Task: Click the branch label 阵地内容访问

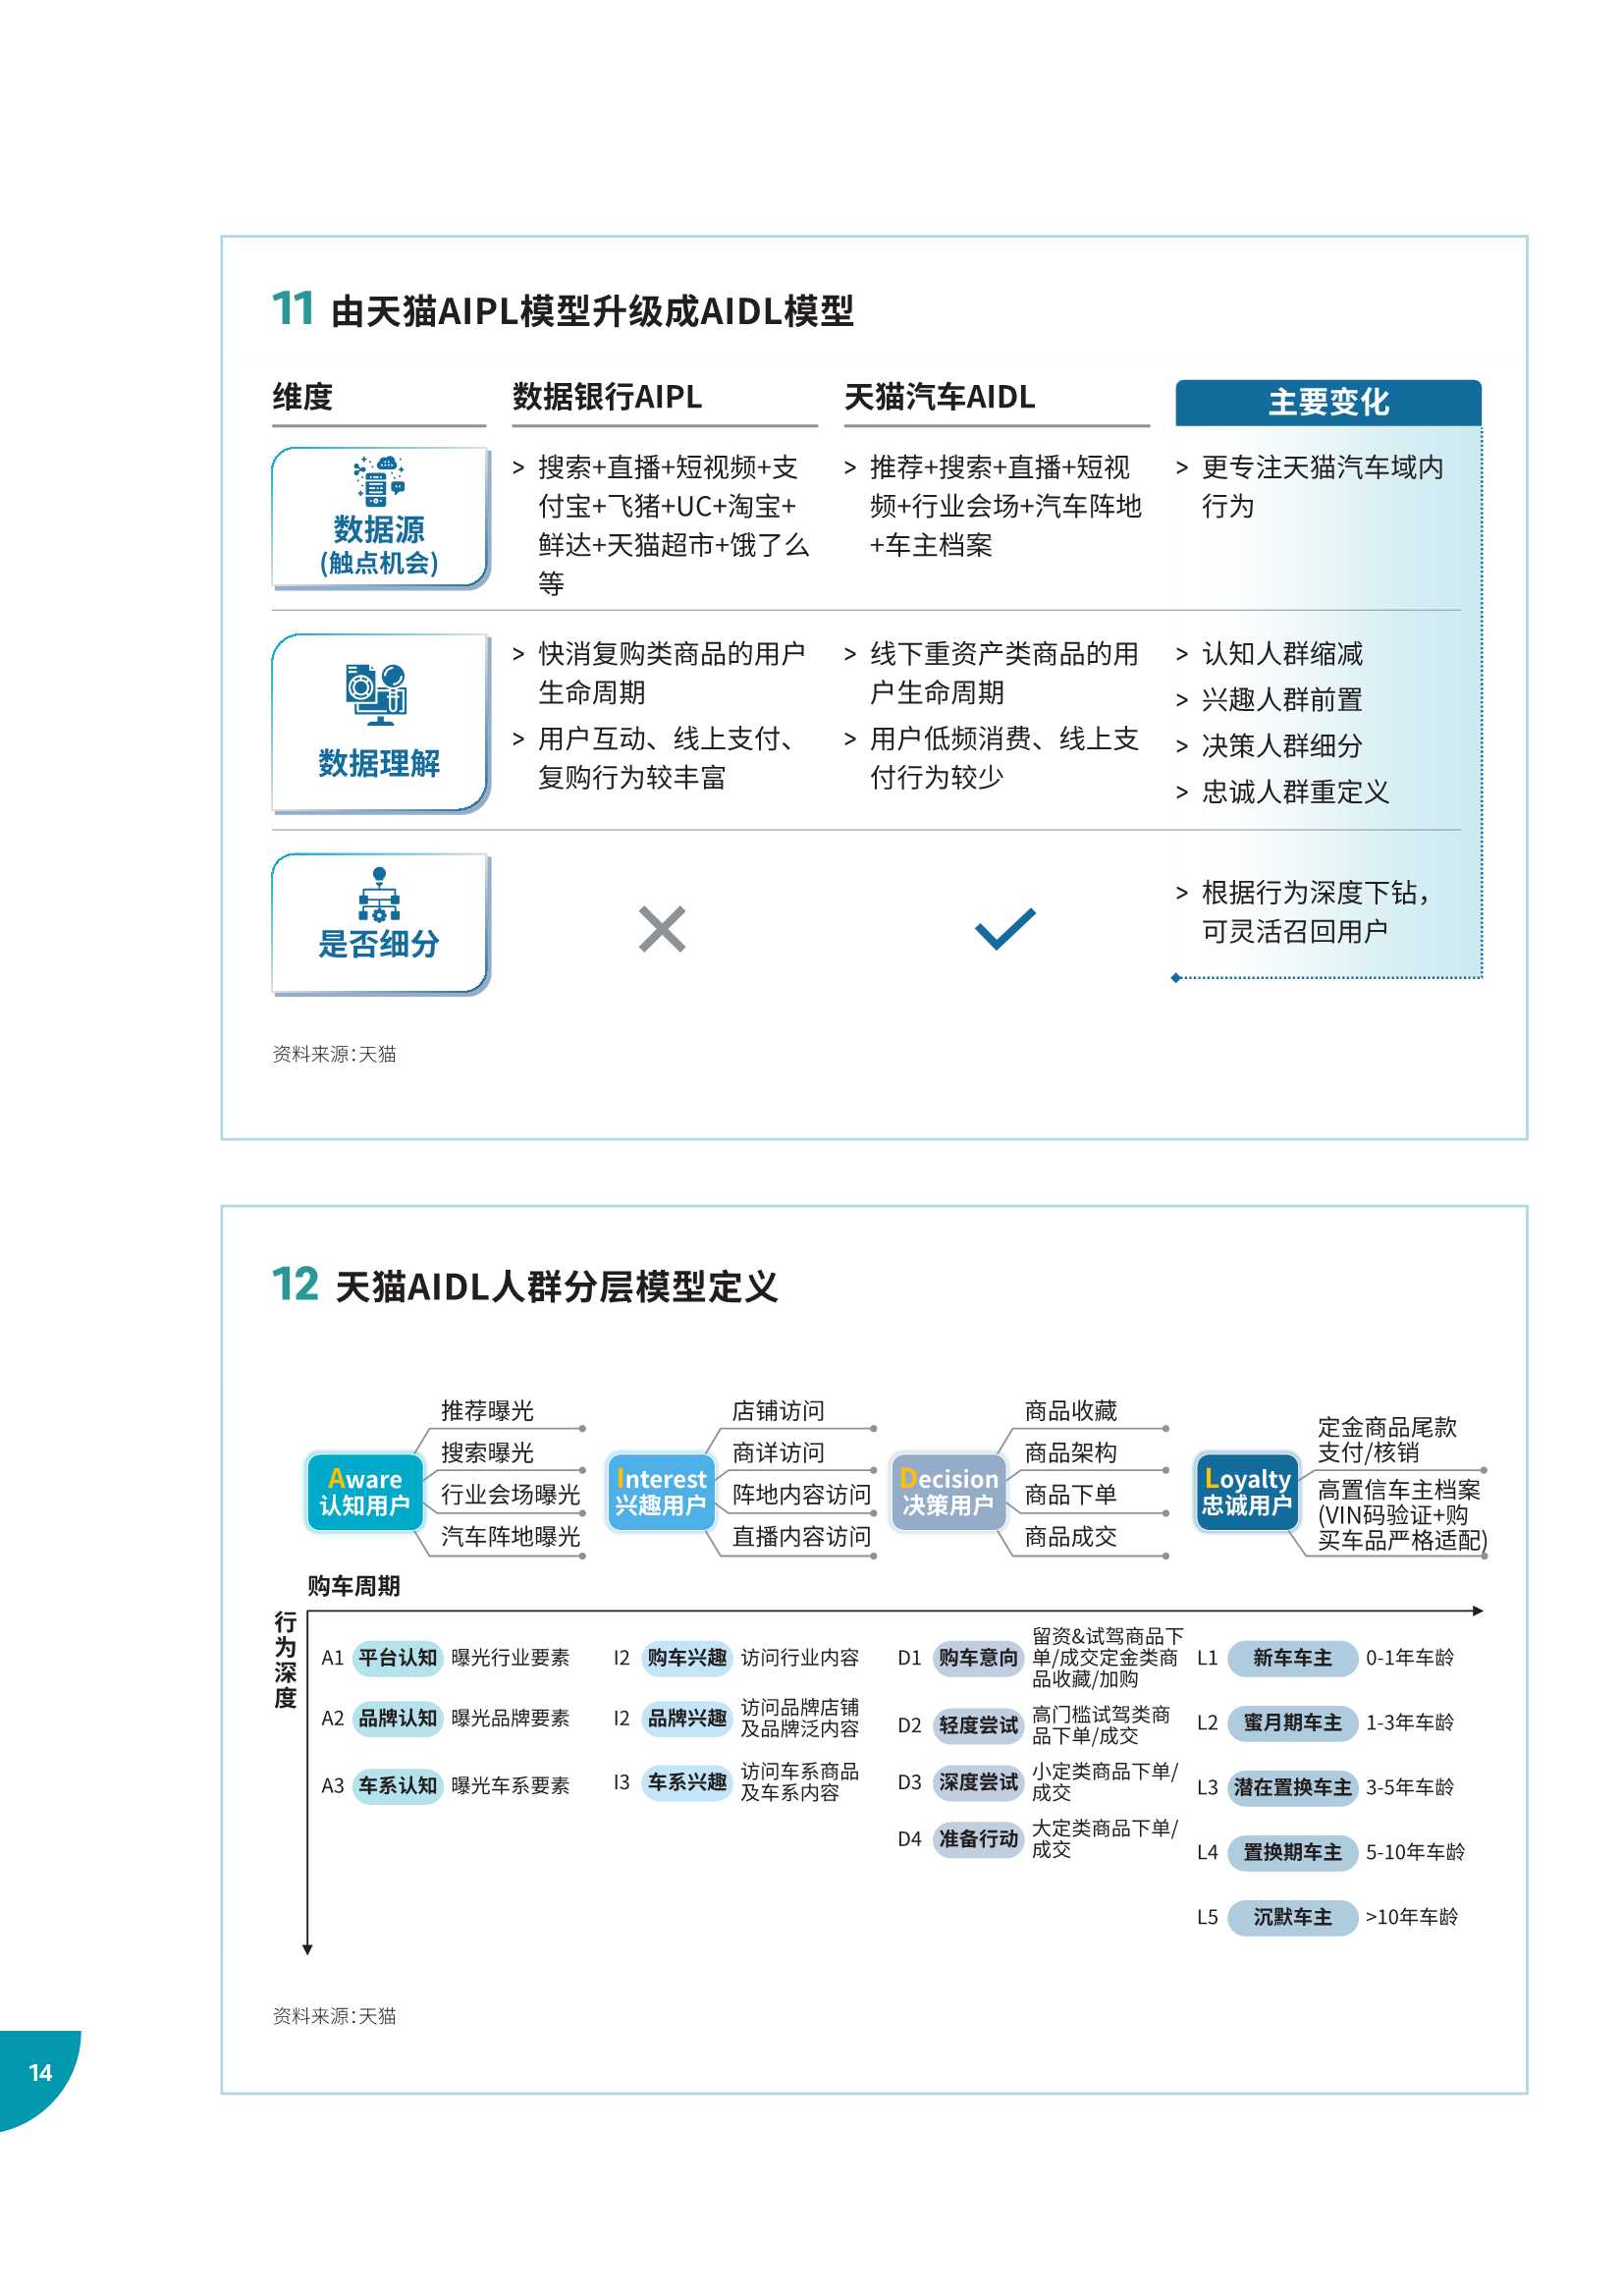Action: [801, 1494]
